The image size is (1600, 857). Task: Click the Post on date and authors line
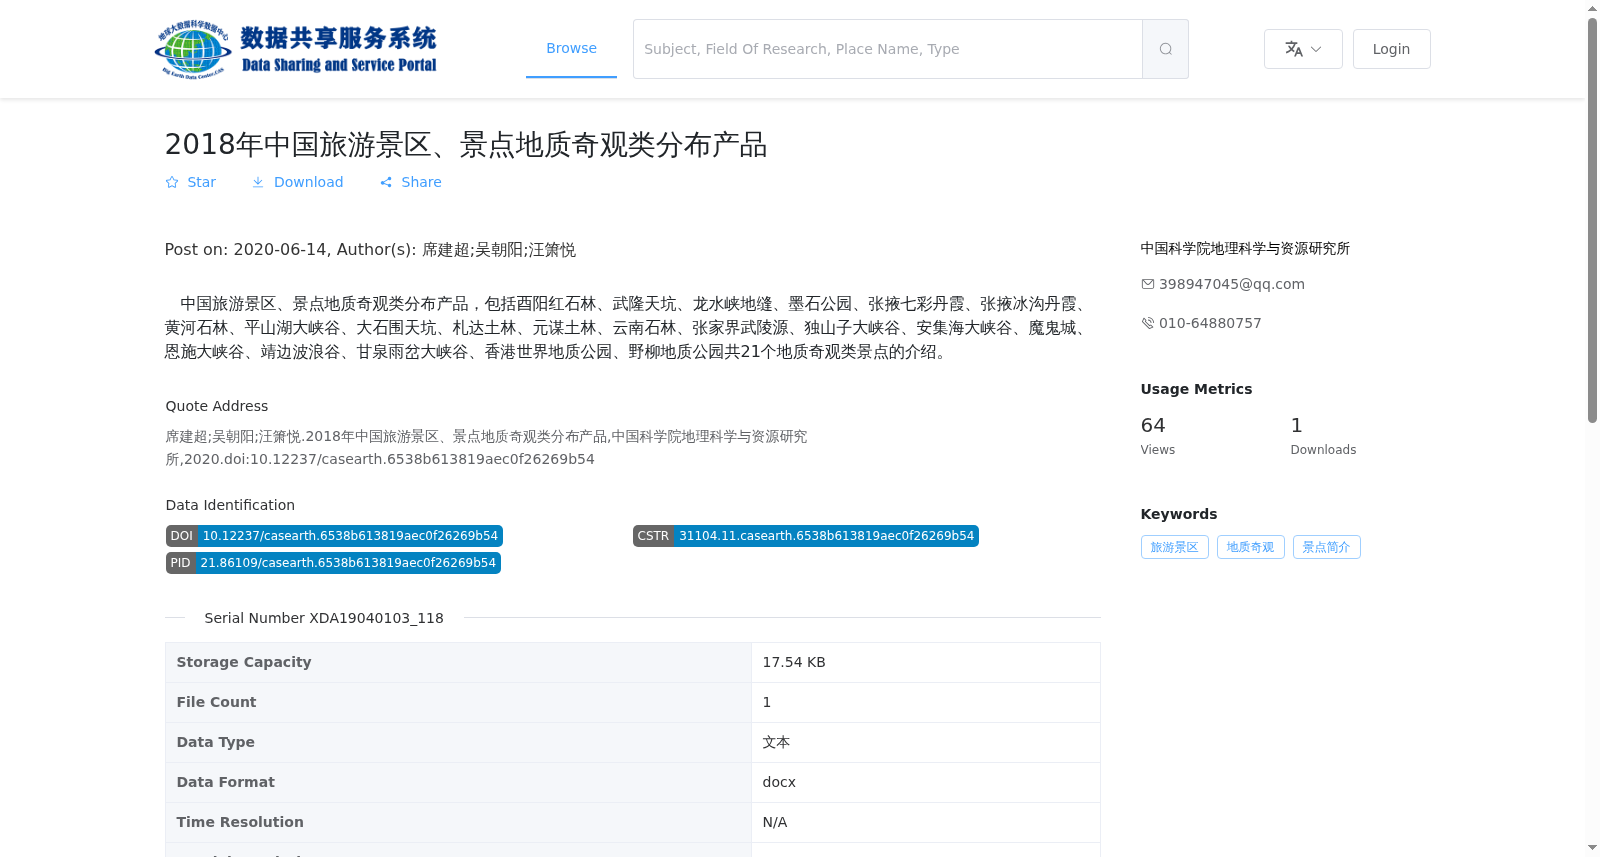[370, 250]
